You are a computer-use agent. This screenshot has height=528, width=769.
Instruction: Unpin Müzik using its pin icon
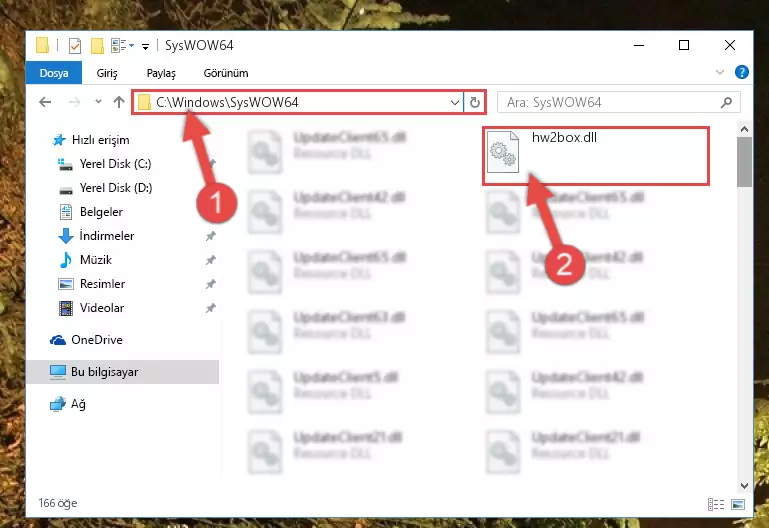pos(210,260)
